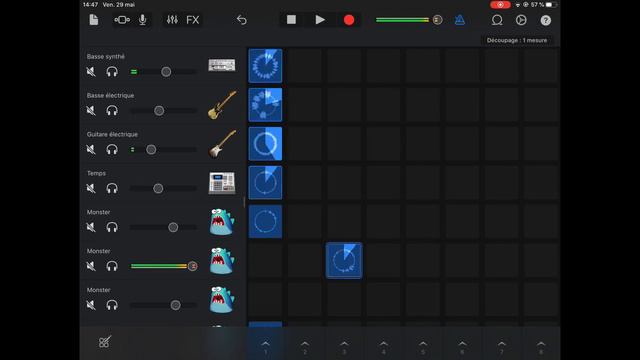Adjust the Temps track volume slider

[x=163, y=188]
